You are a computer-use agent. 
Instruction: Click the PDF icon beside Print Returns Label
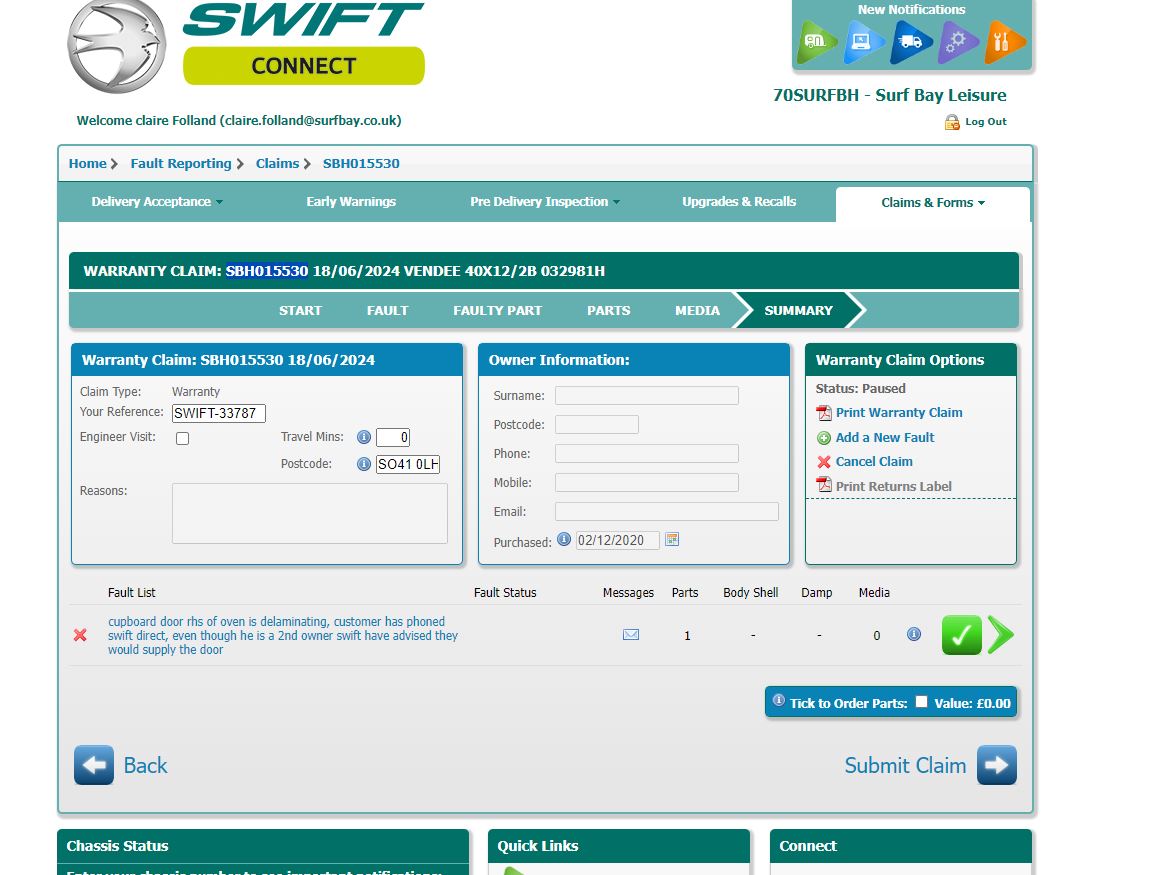824,485
